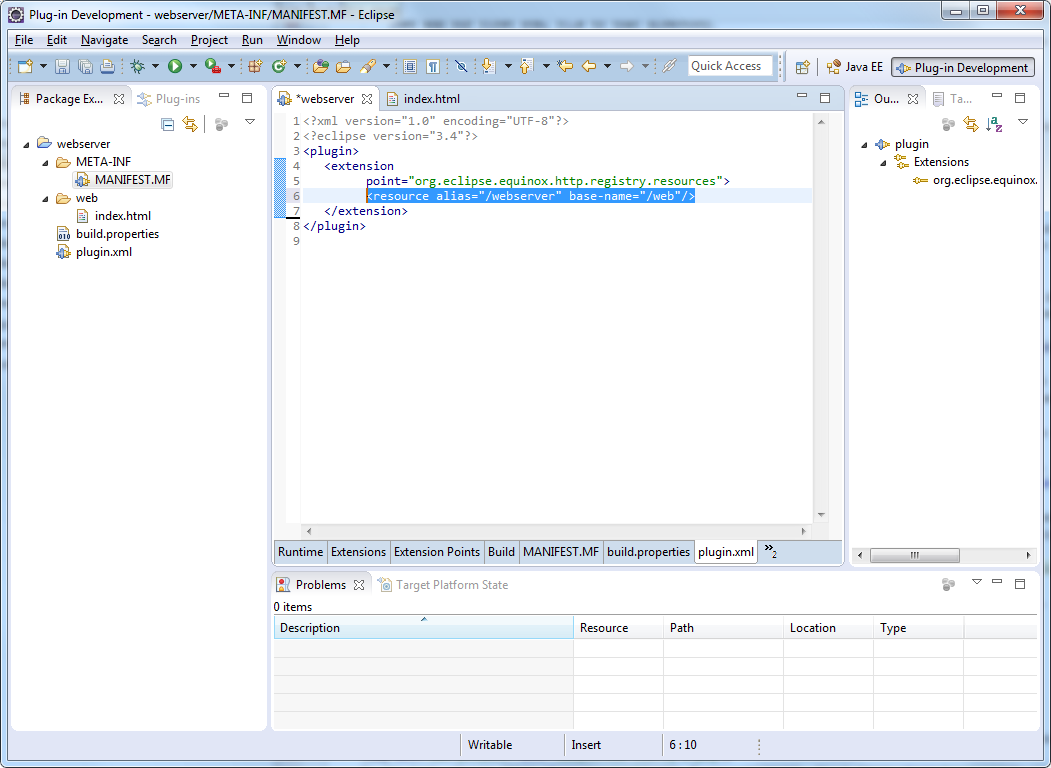Open the Window menu
1051x768 pixels.
click(298, 40)
